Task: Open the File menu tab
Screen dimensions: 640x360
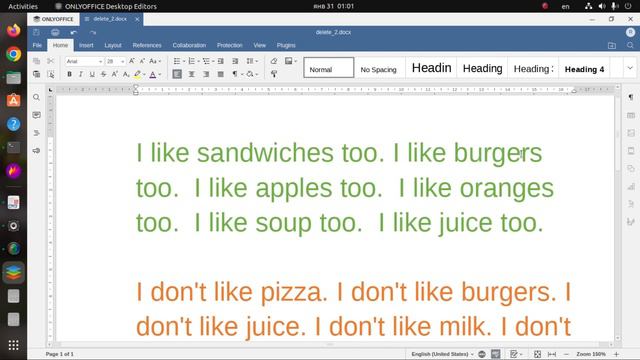Action: pyautogui.click(x=37, y=45)
